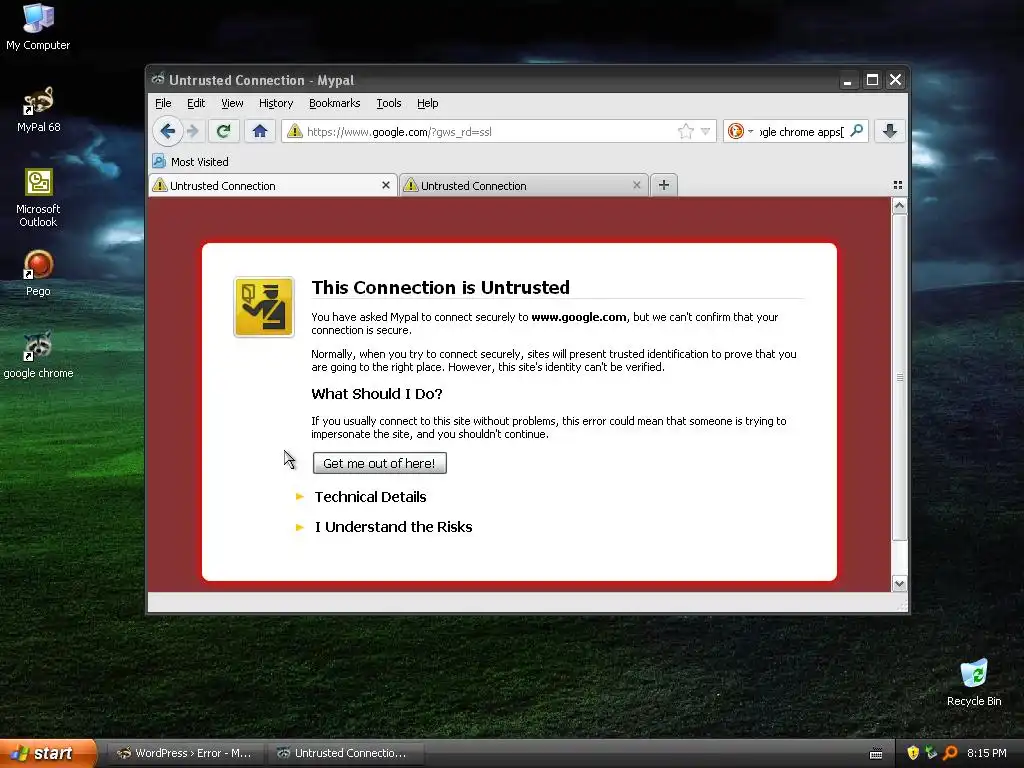1024x768 pixels.
Task: Open a new tab with plus button
Action: coord(664,185)
